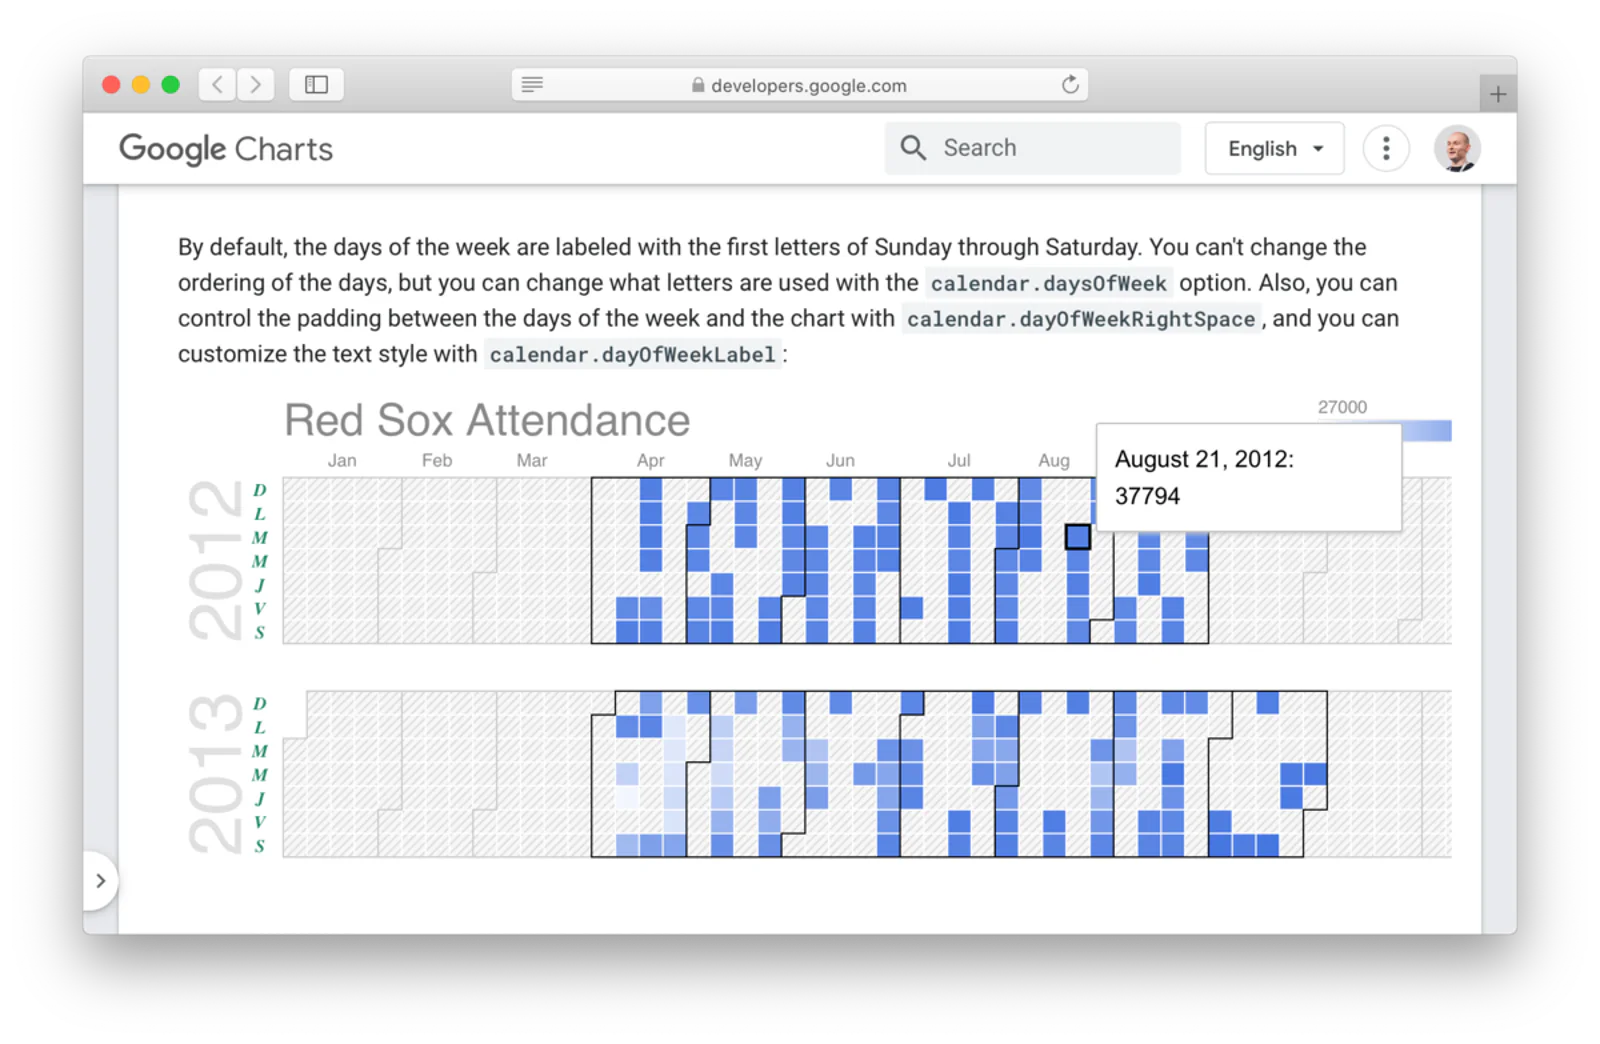This screenshot has height=1044, width=1600.
Task: Click the Red Sox Attendance chart title
Action: 487,420
